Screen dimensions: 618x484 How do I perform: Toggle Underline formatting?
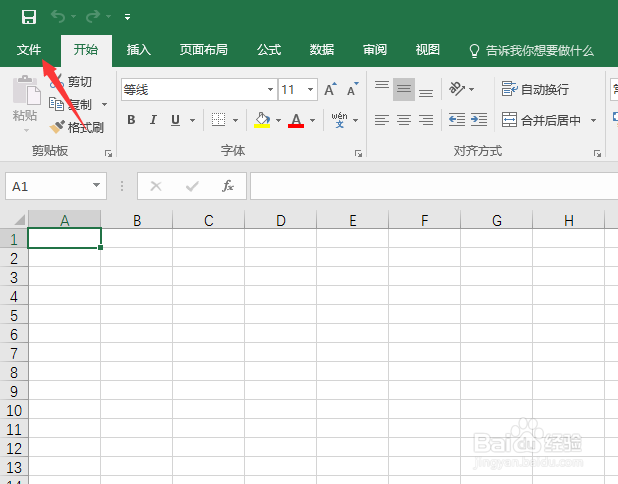point(176,120)
